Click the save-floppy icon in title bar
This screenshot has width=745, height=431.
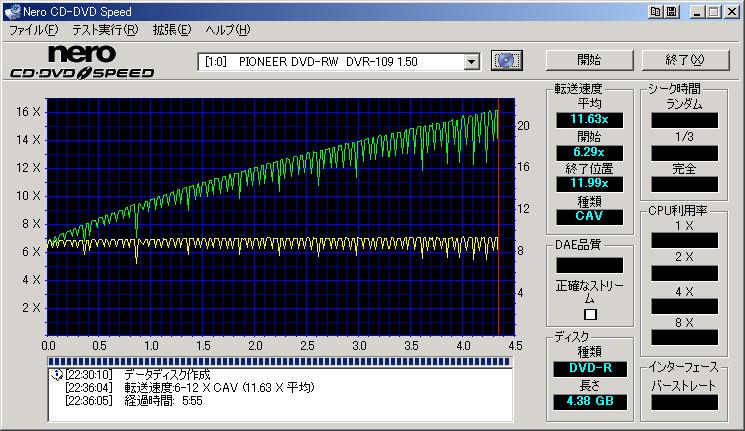(671, 11)
